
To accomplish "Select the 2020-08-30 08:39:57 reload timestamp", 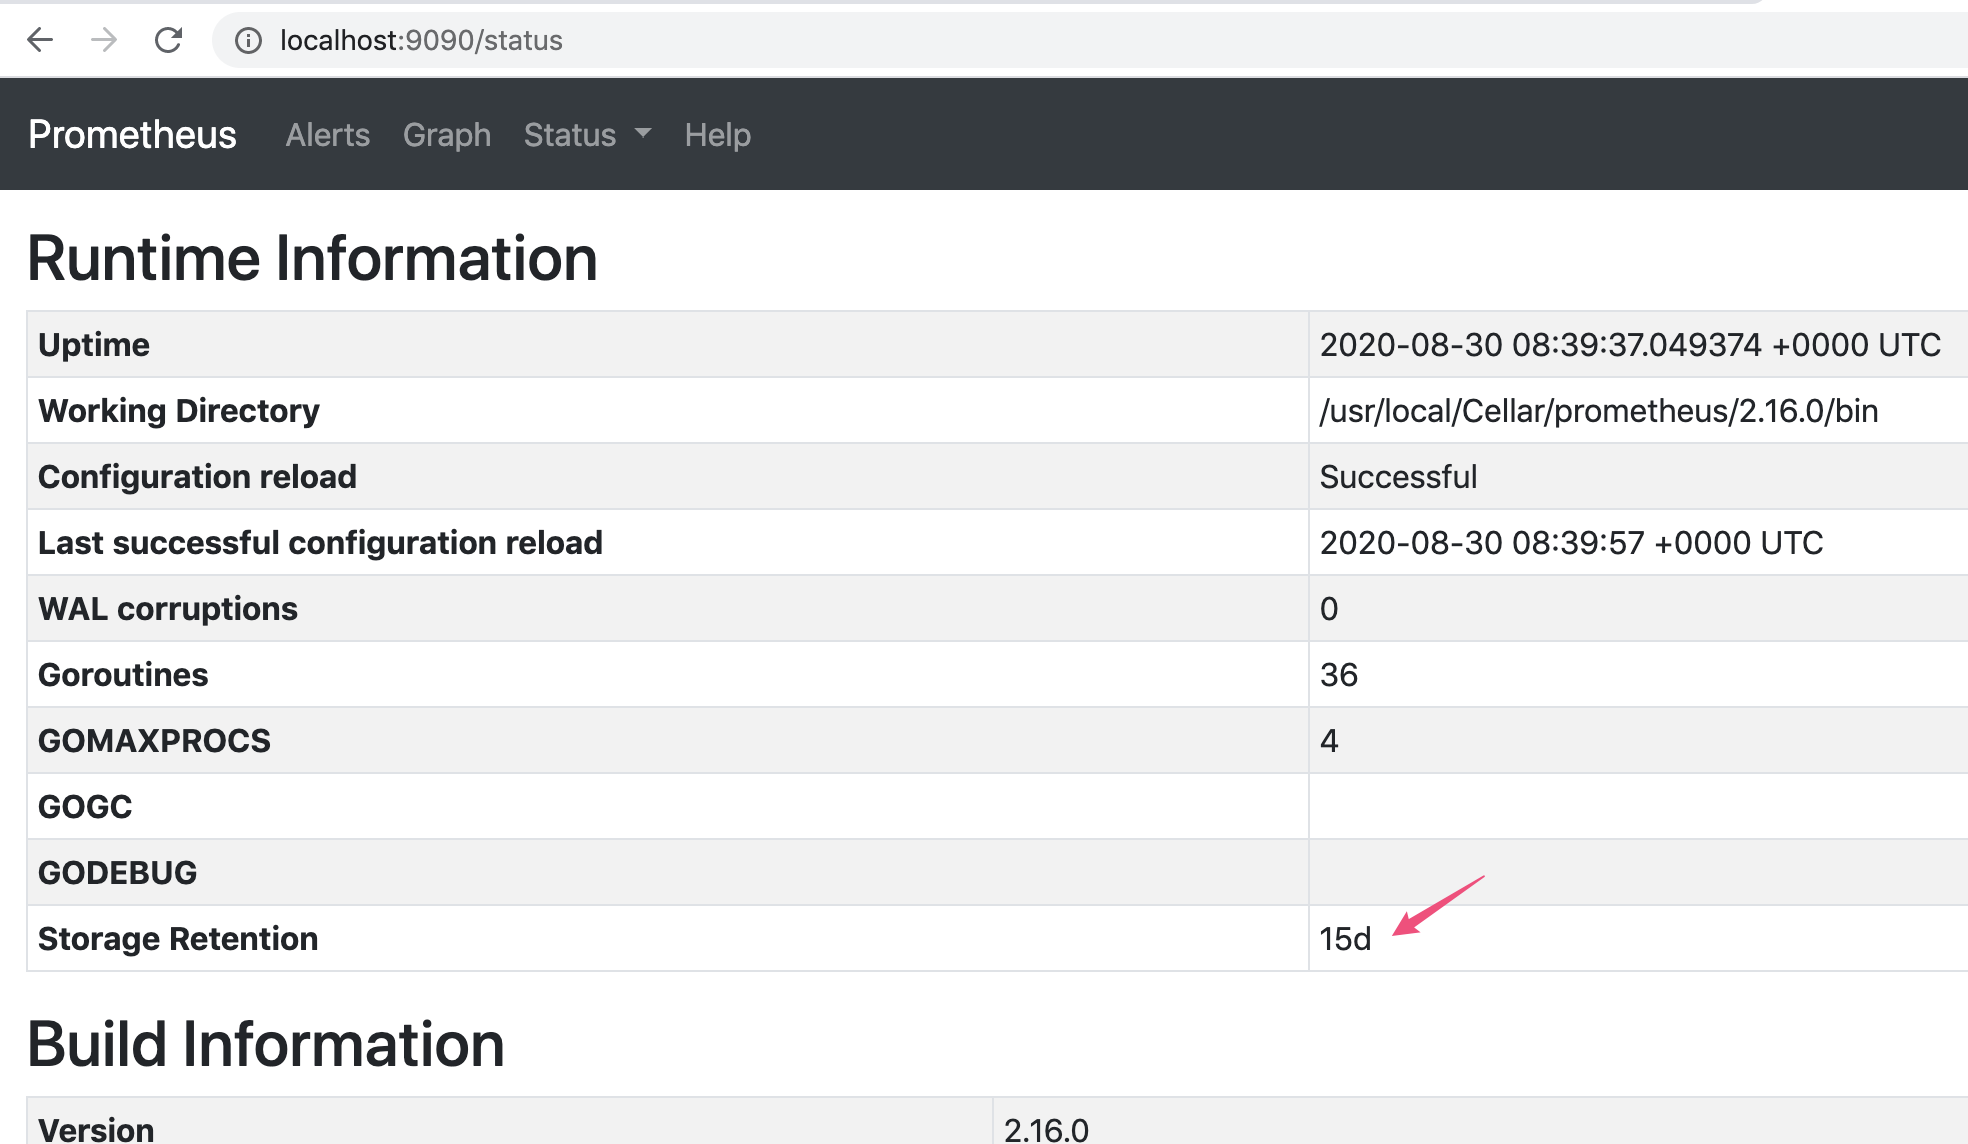I will point(1571,542).
